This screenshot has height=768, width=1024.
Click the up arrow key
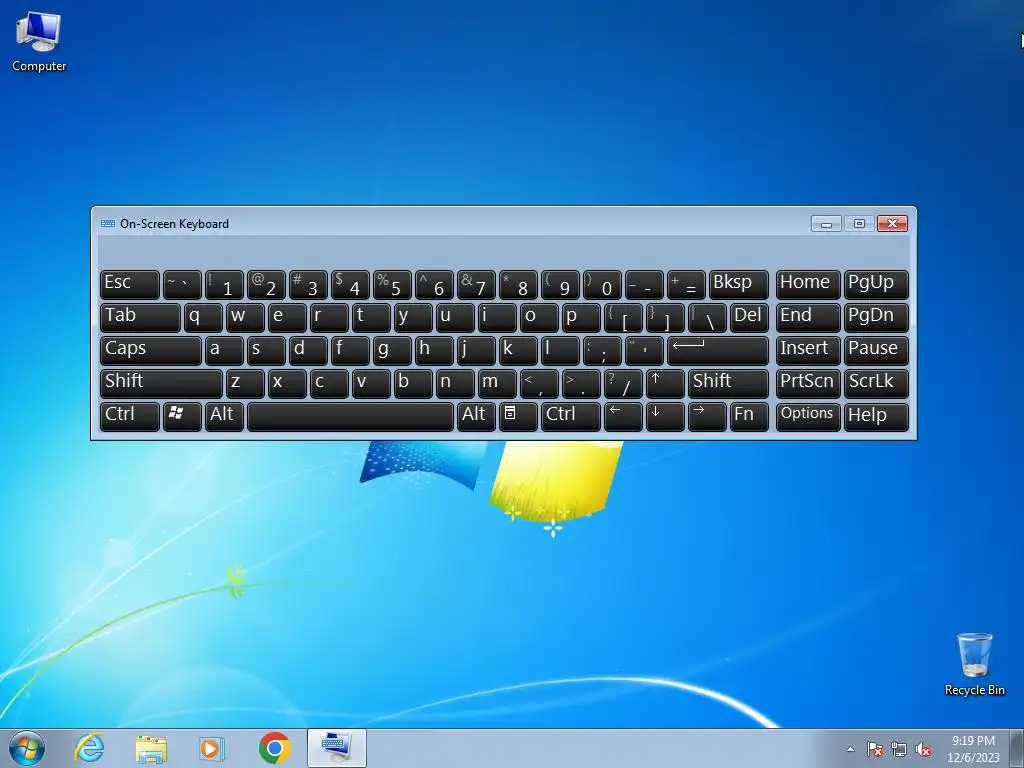[x=665, y=383]
